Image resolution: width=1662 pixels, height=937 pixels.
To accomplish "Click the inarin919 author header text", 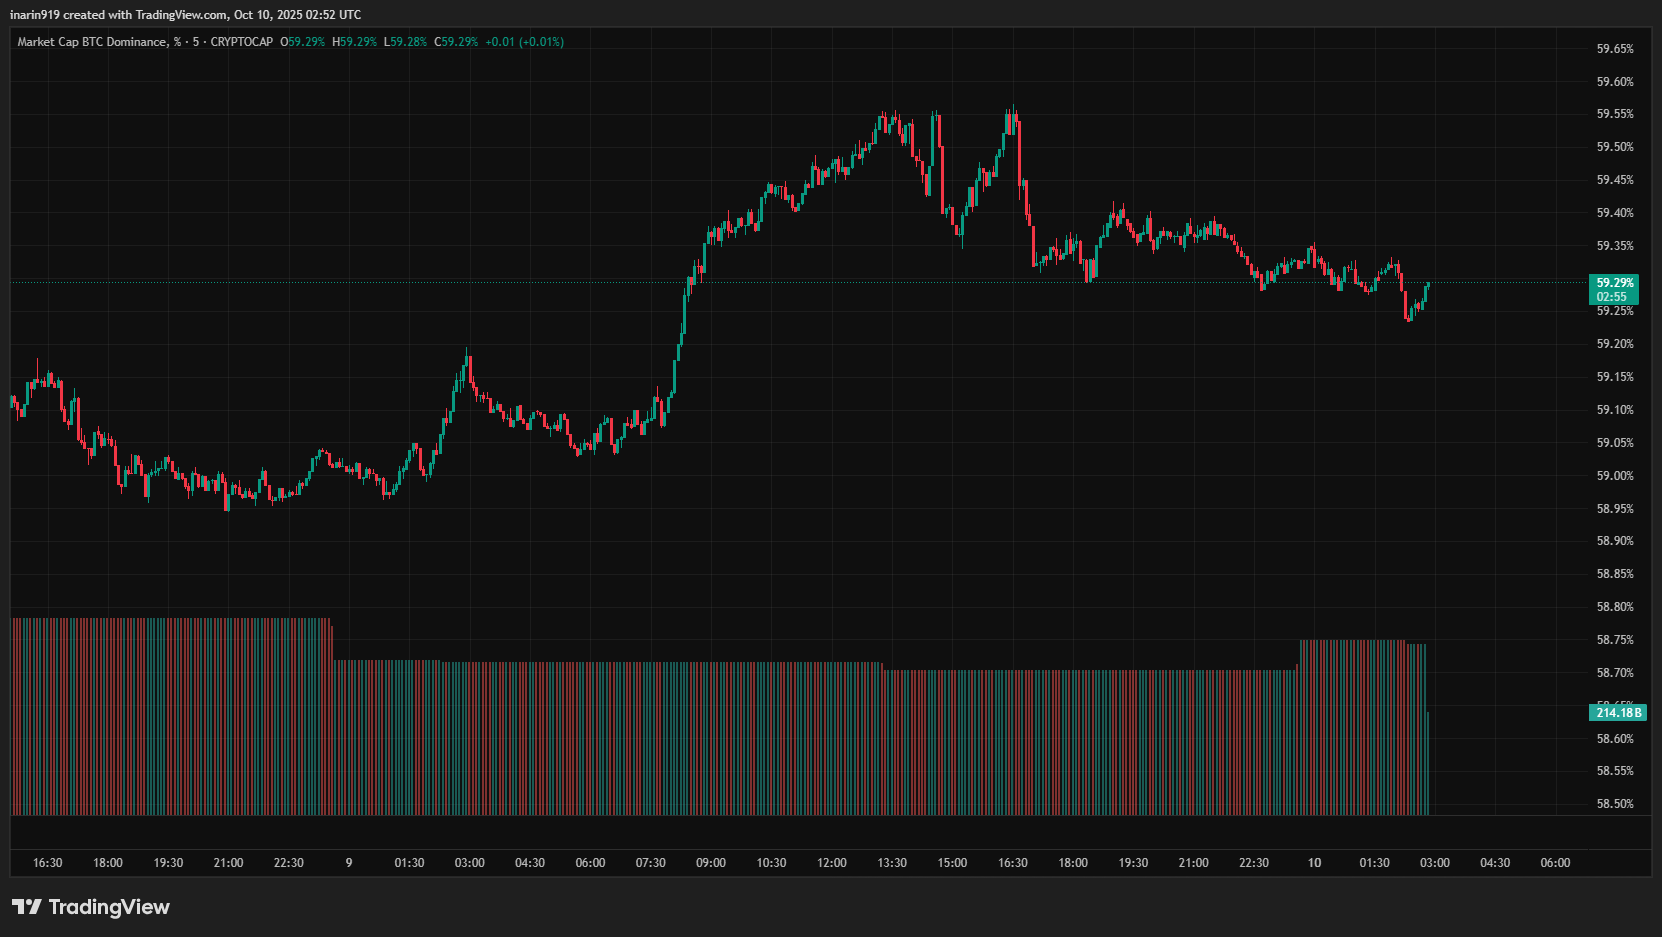I will [x=36, y=15].
